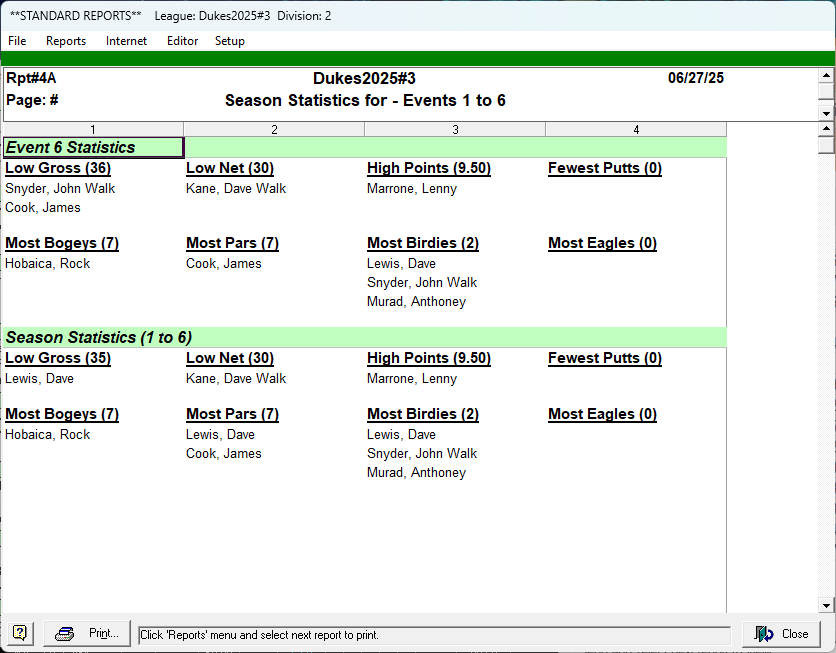Open the Setup menu
This screenshot has height=653, width=836.
(x=229, y=41)
